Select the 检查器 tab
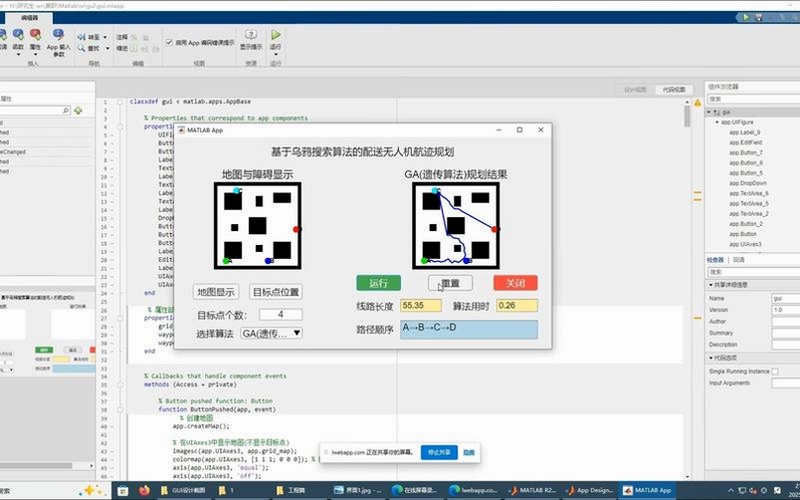800x500 pixels. click(715, 260)
